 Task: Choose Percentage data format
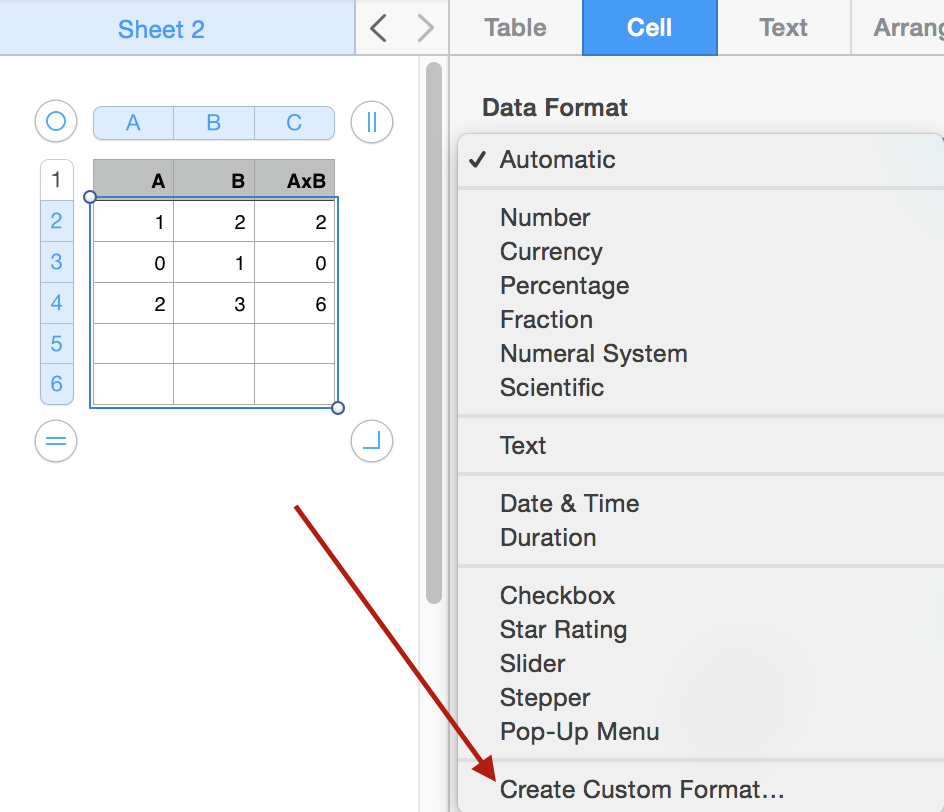click(564, 286)
